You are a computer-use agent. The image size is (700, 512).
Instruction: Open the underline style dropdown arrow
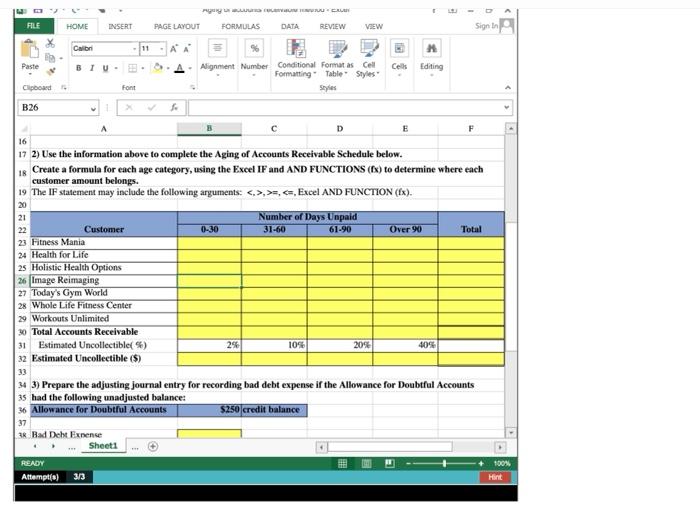pos(116,68)
